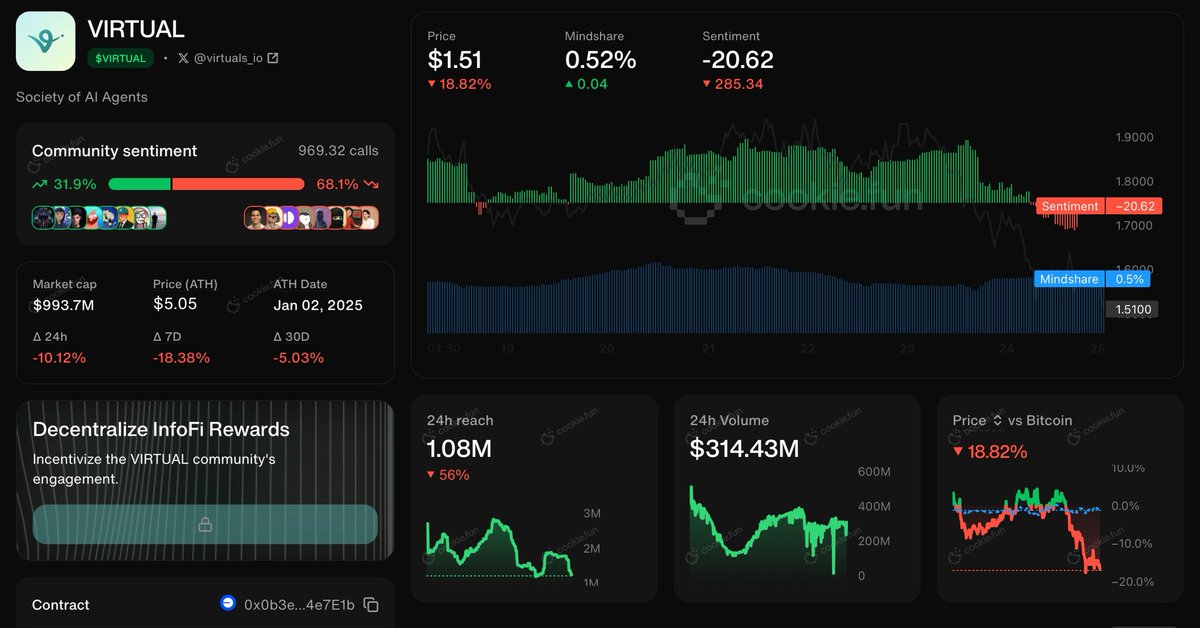Click the green bullish part of sentiment bar
This screenshot has height=628, width=1200.
tap(139, 184)
